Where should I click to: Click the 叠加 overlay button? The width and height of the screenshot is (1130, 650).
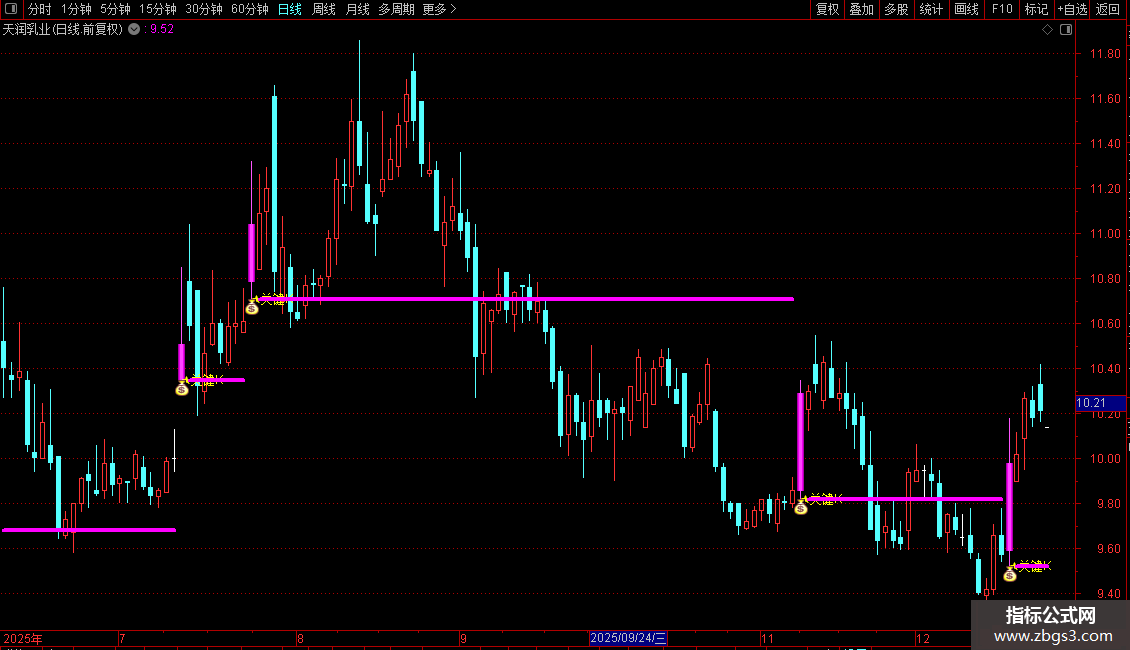[x=861, y=9]
